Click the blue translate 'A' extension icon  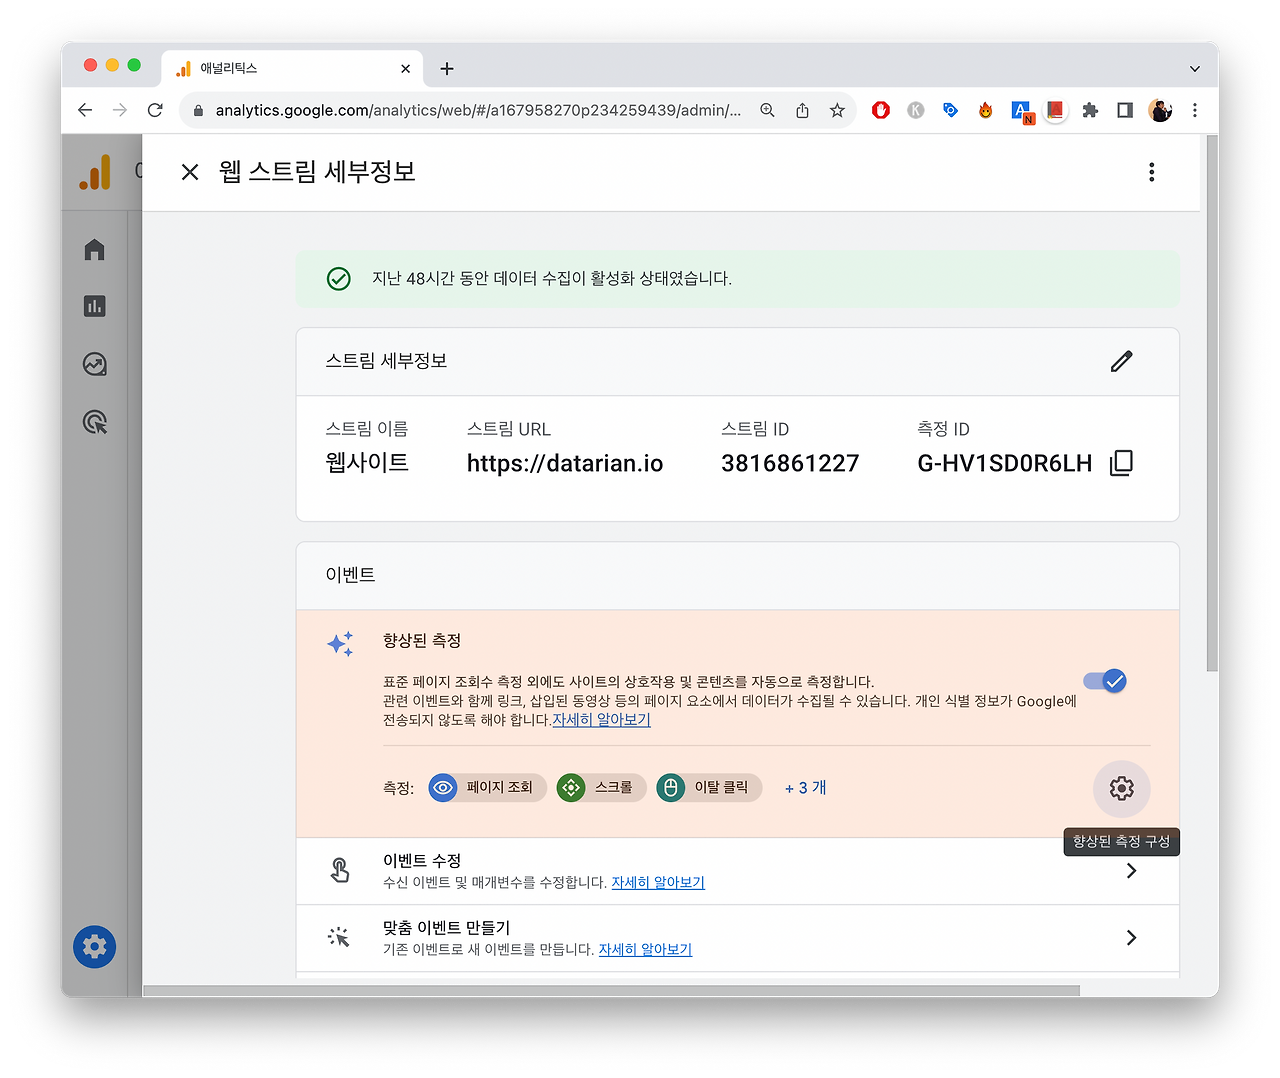pyautogui.click(x=1021, y=111)
